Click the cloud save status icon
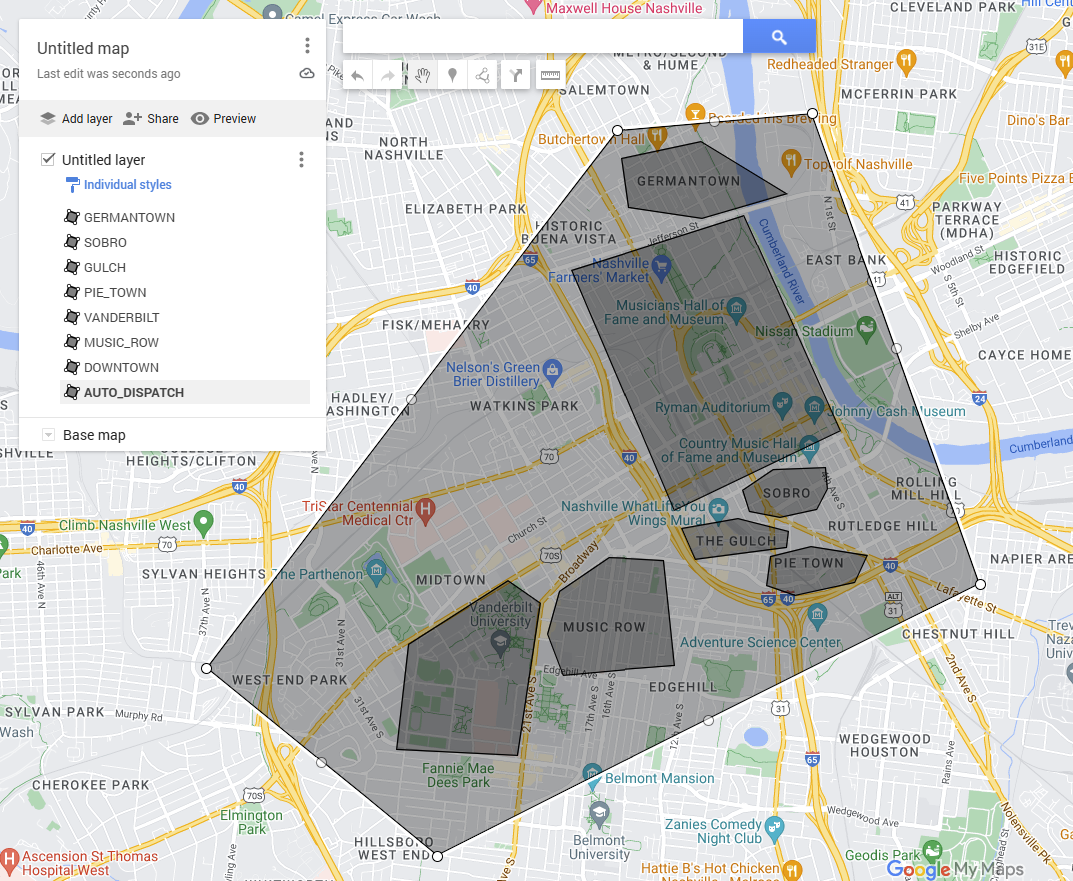The height and width of the screenshot is (881, 1073). (306, 73)
